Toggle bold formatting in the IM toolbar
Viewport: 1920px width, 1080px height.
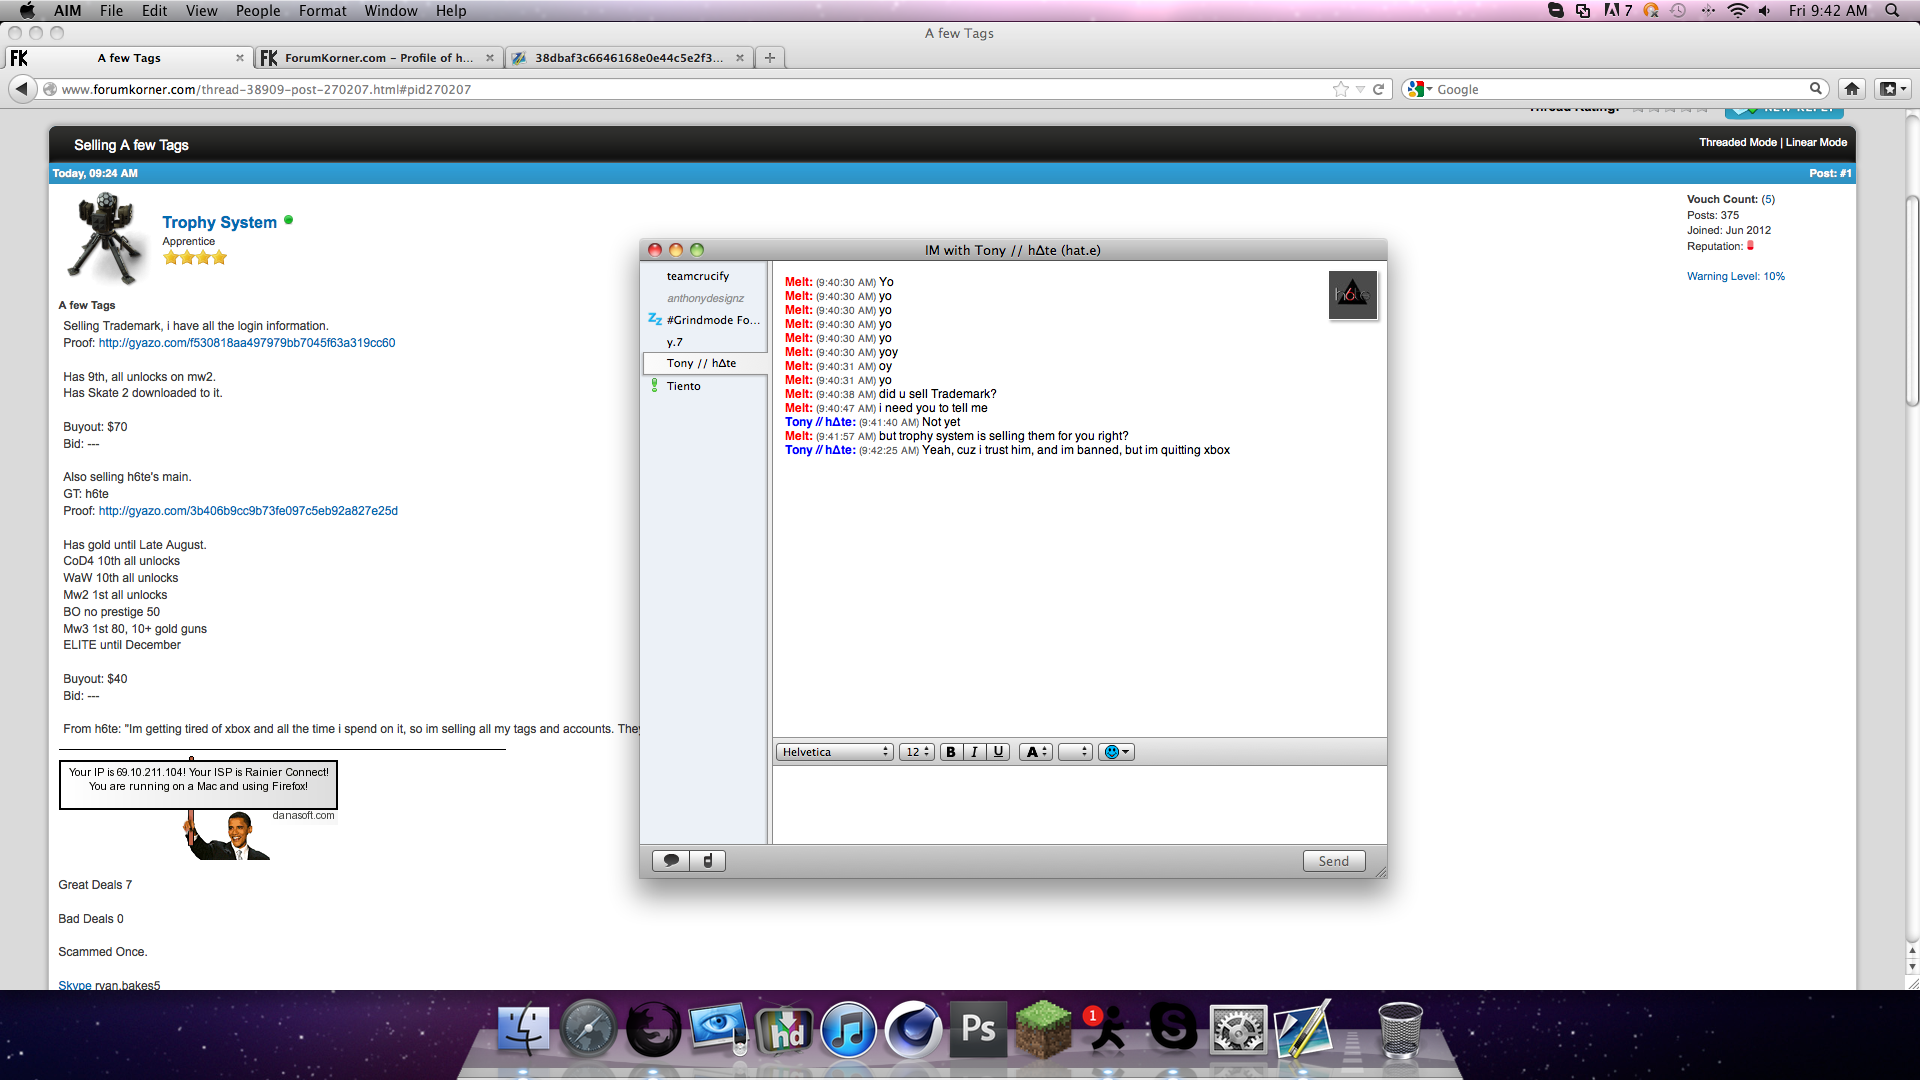pyautogui.click(x=951, y=752)
